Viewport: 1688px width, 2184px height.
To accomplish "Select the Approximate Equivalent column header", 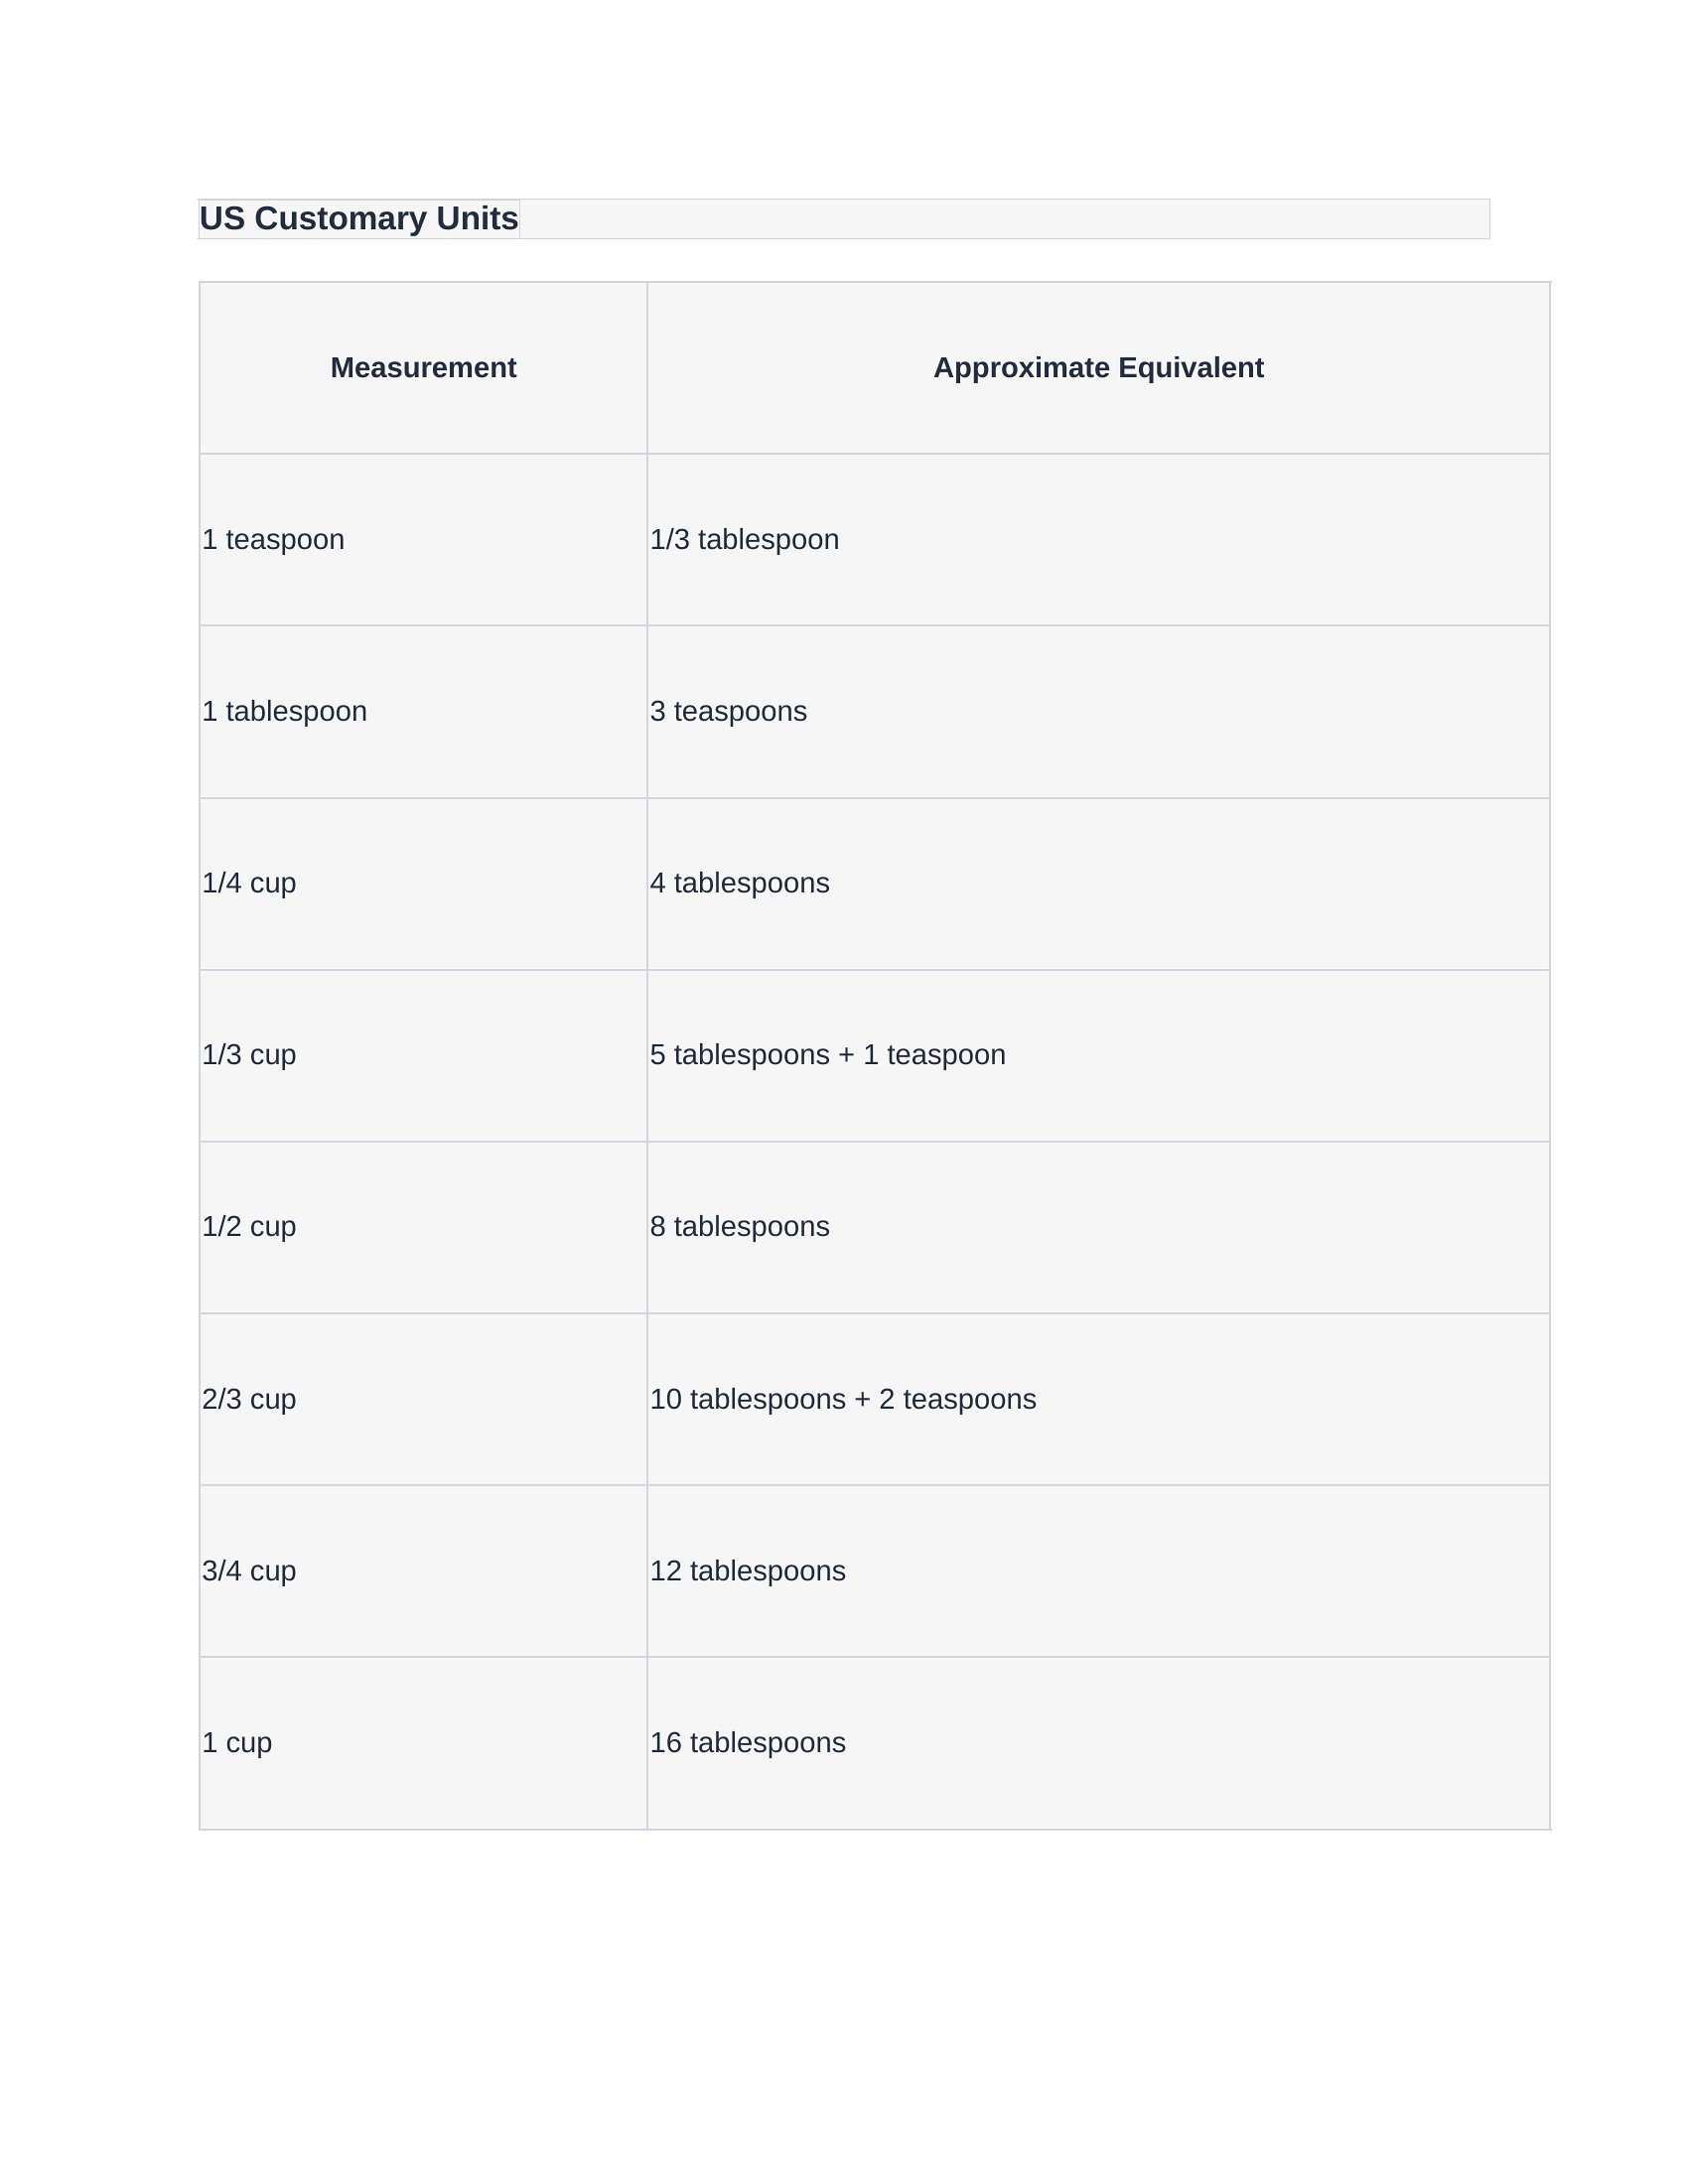I will click(x=1098, y=368).
